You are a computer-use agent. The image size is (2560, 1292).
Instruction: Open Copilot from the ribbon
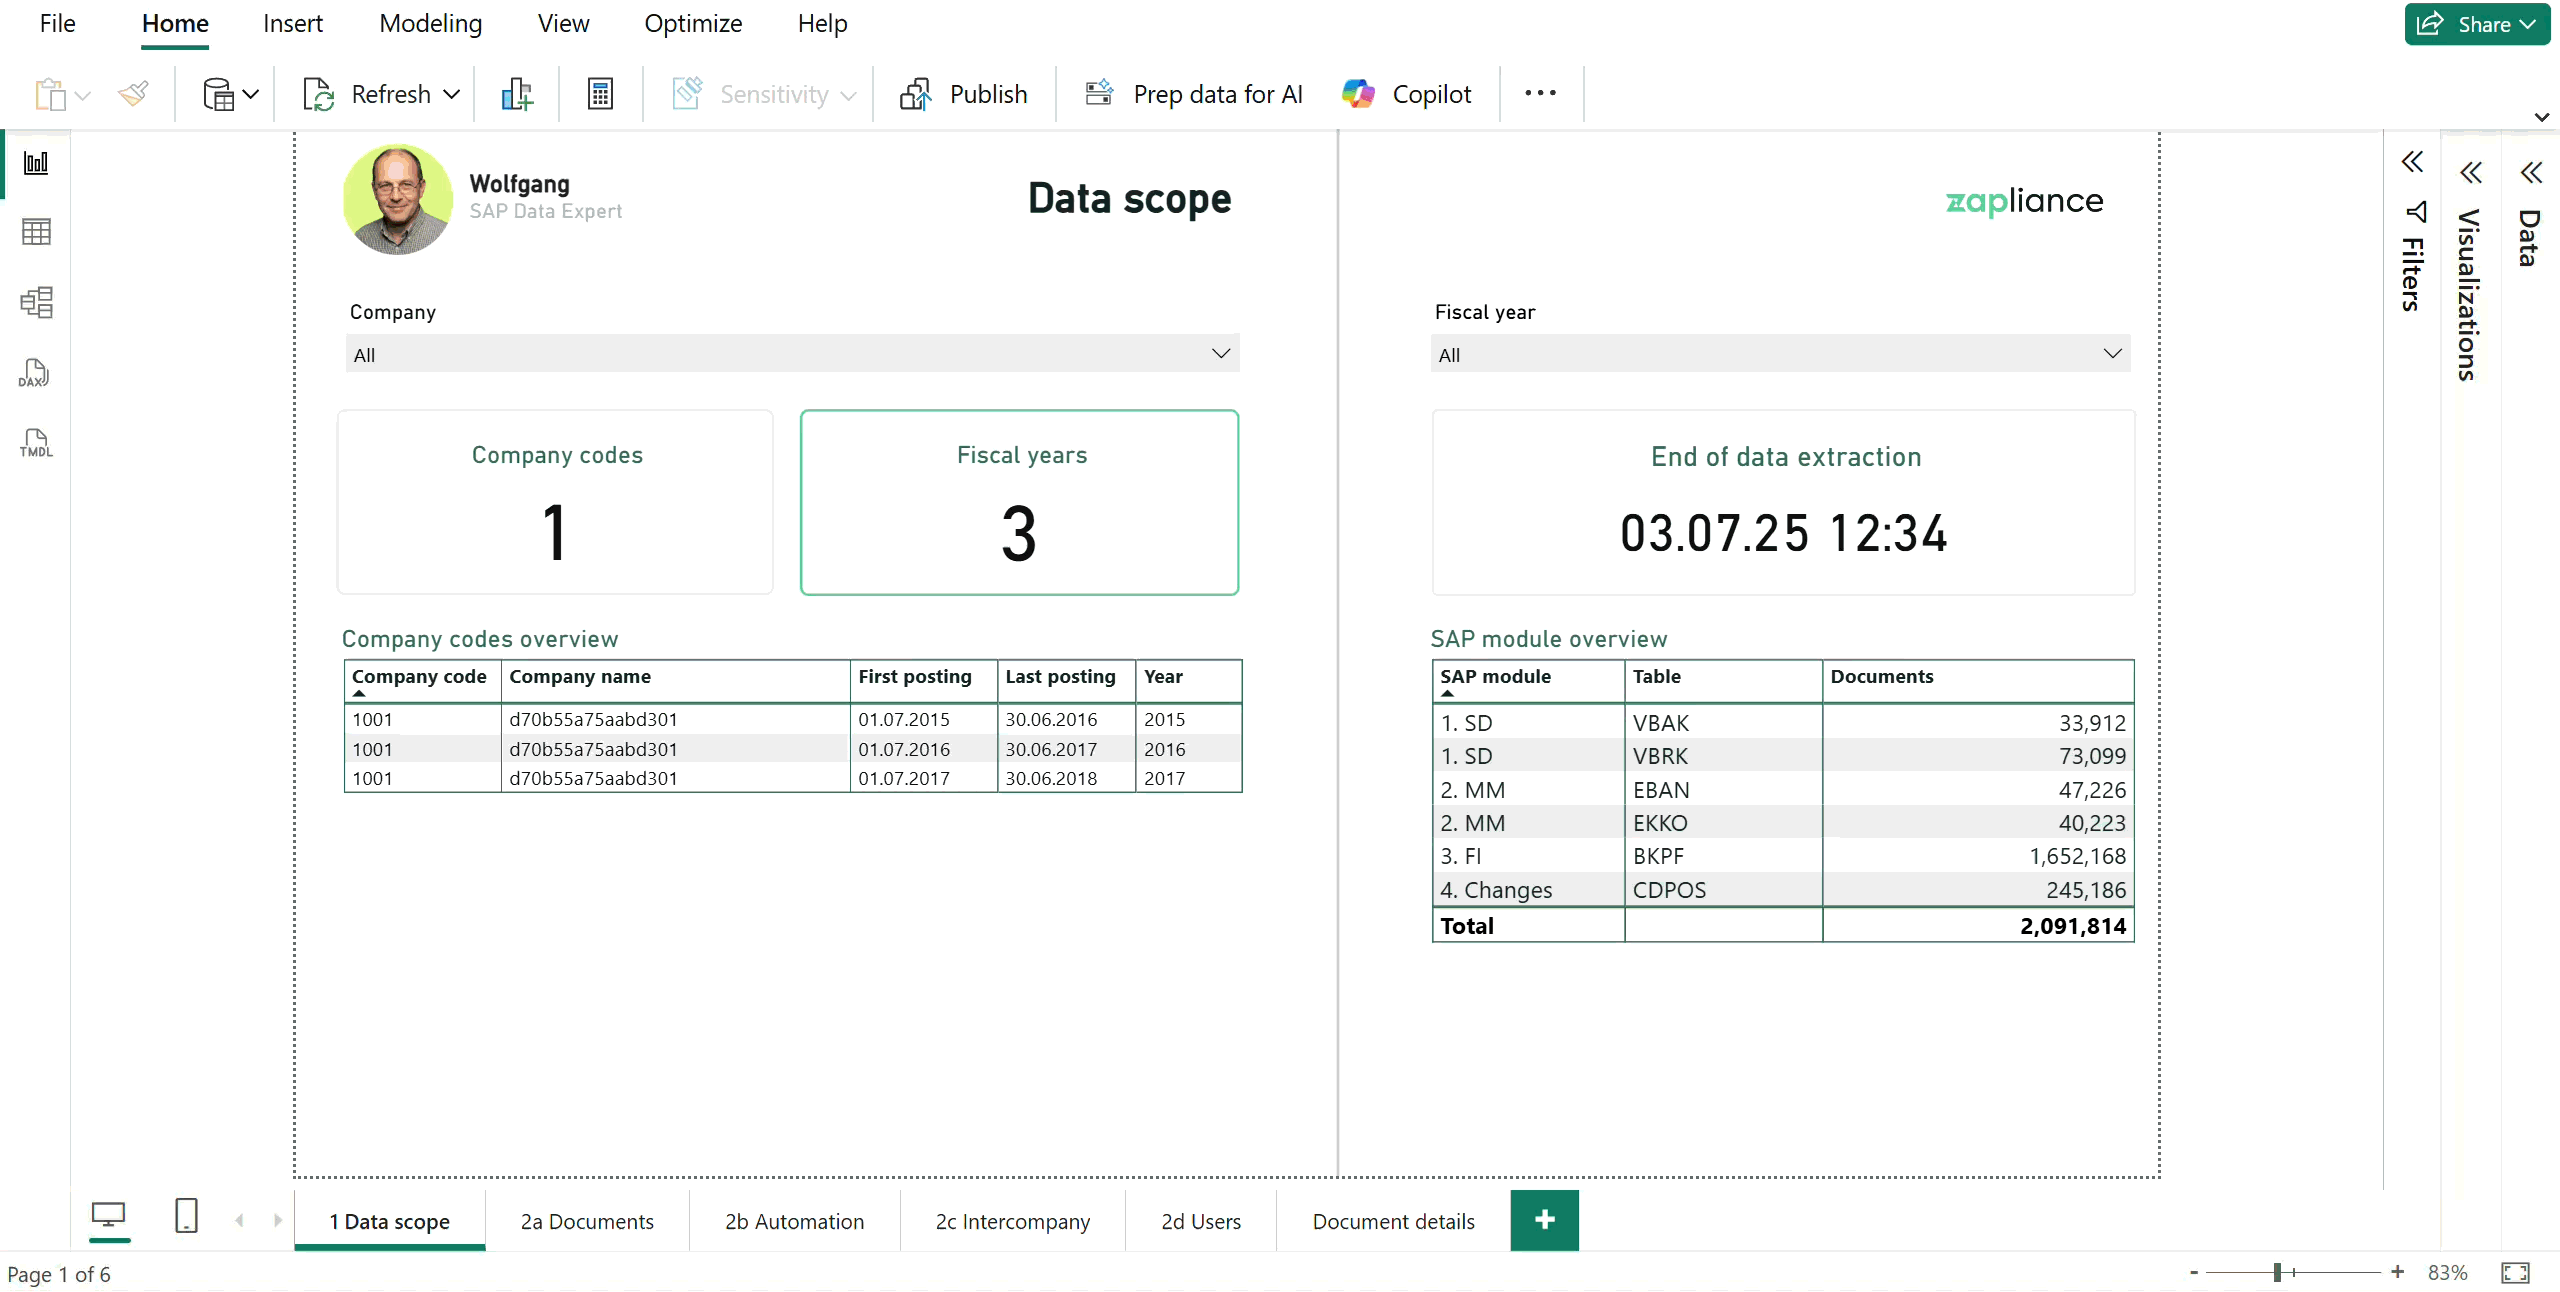click(1407, 94)
